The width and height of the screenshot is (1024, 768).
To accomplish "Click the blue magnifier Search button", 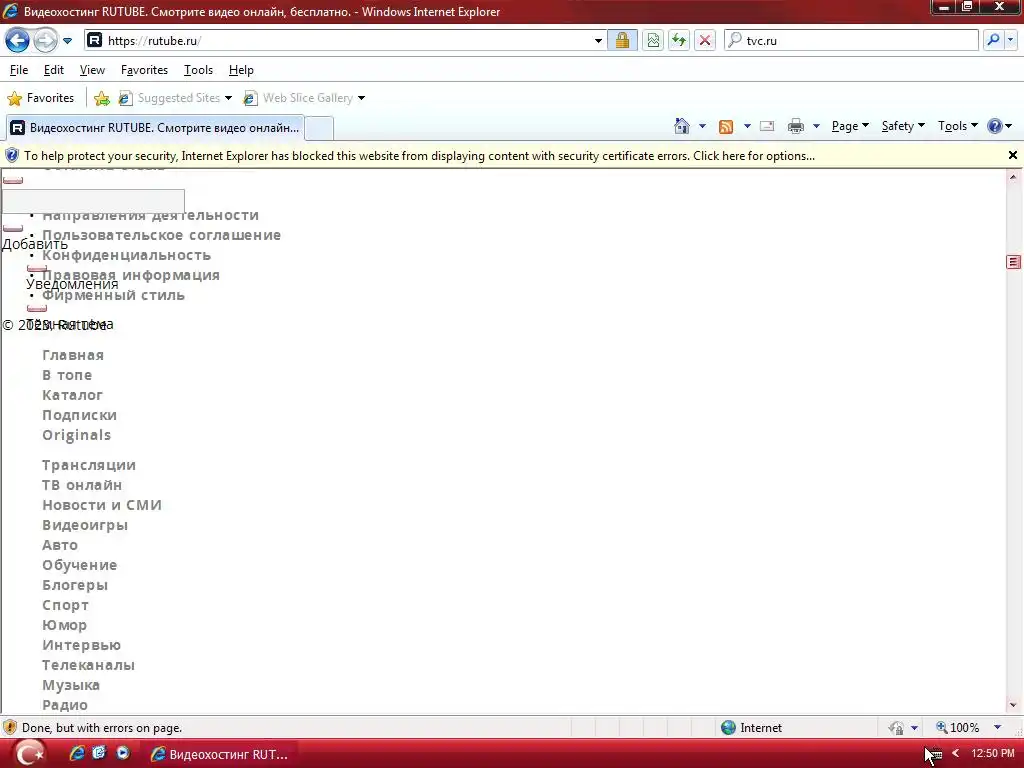I will (x=993, y=40).
